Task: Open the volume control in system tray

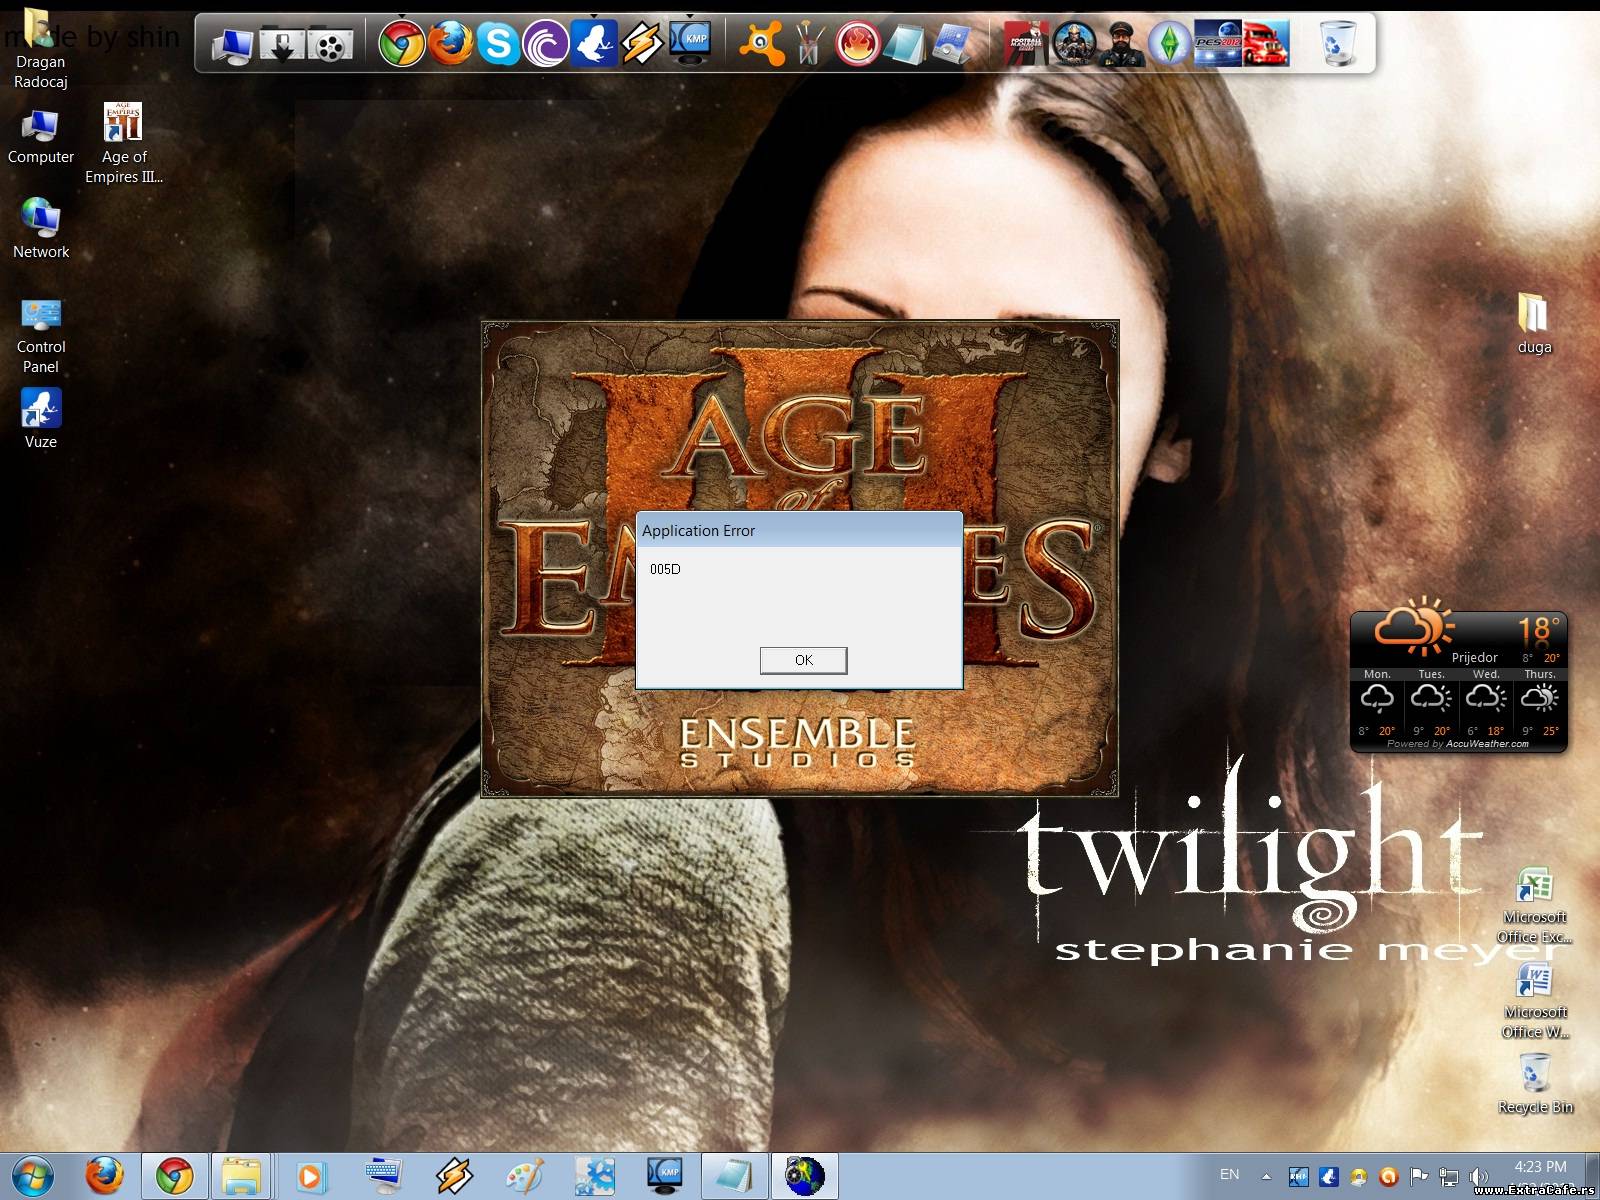Action: click(1479, 1176)
